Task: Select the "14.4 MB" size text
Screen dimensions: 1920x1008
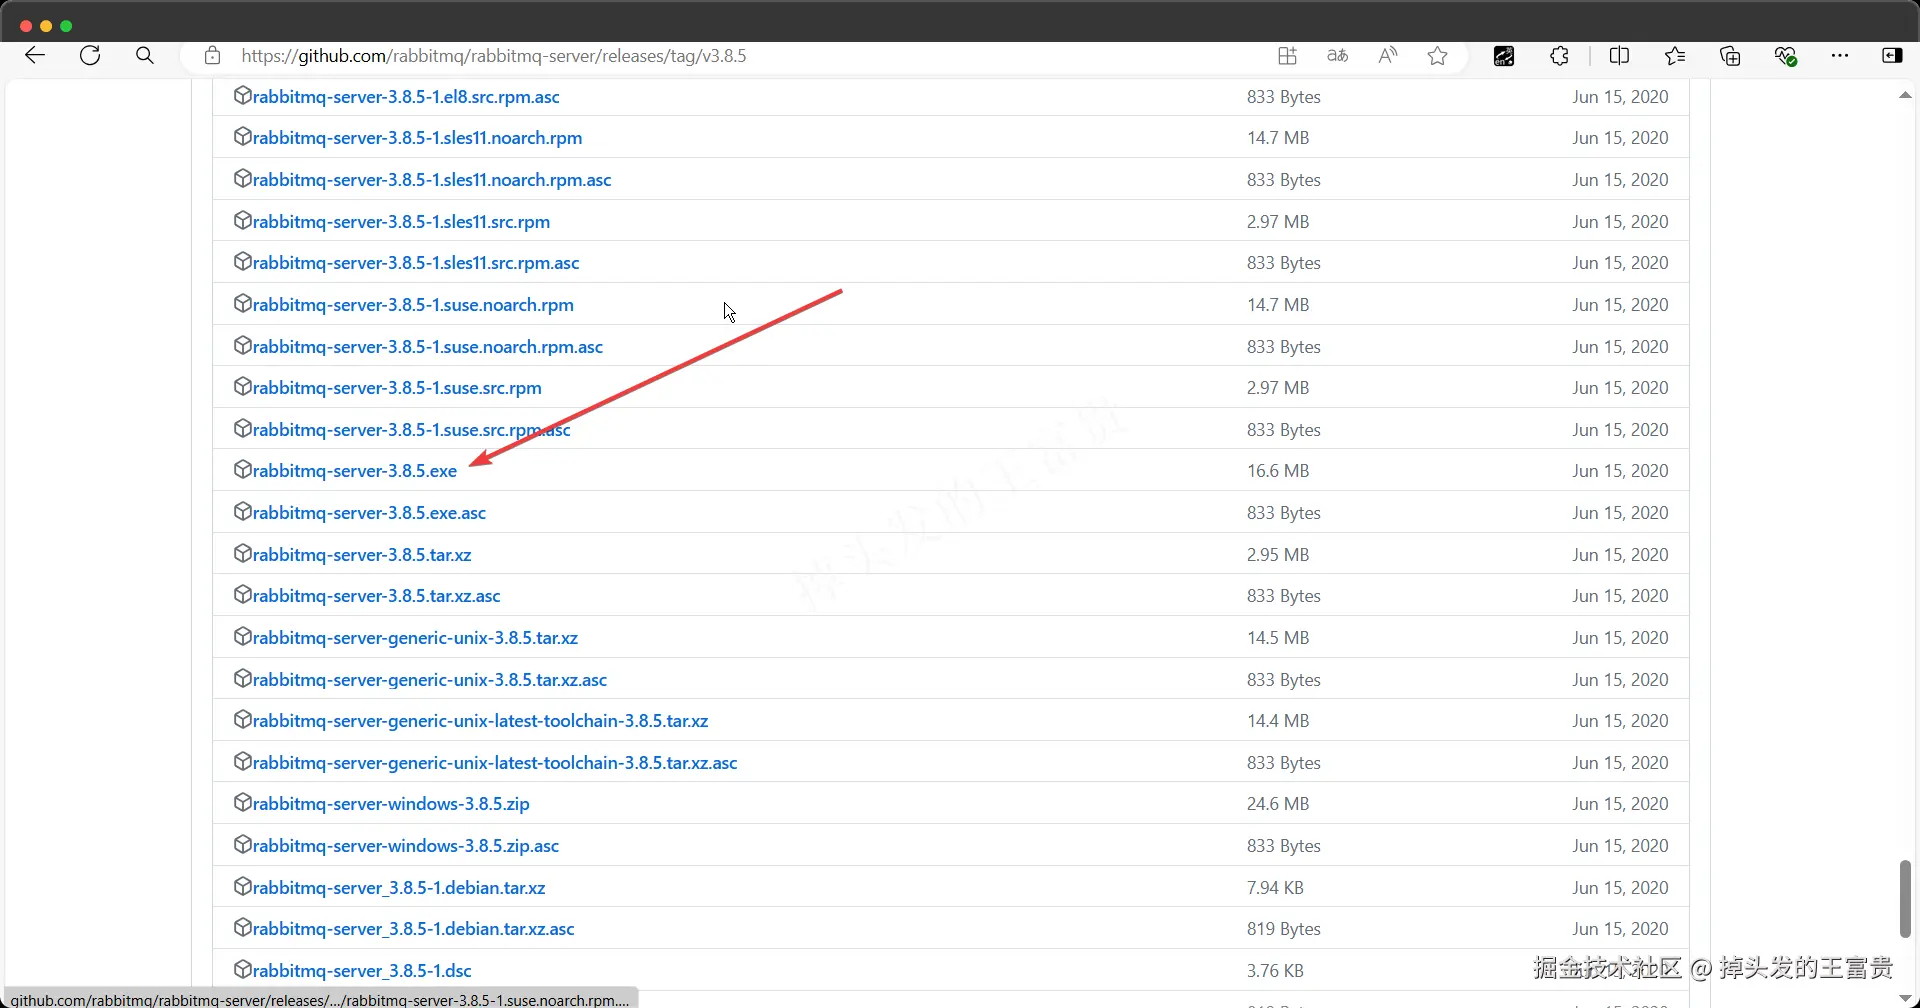Action: [x=1278, y=721]
